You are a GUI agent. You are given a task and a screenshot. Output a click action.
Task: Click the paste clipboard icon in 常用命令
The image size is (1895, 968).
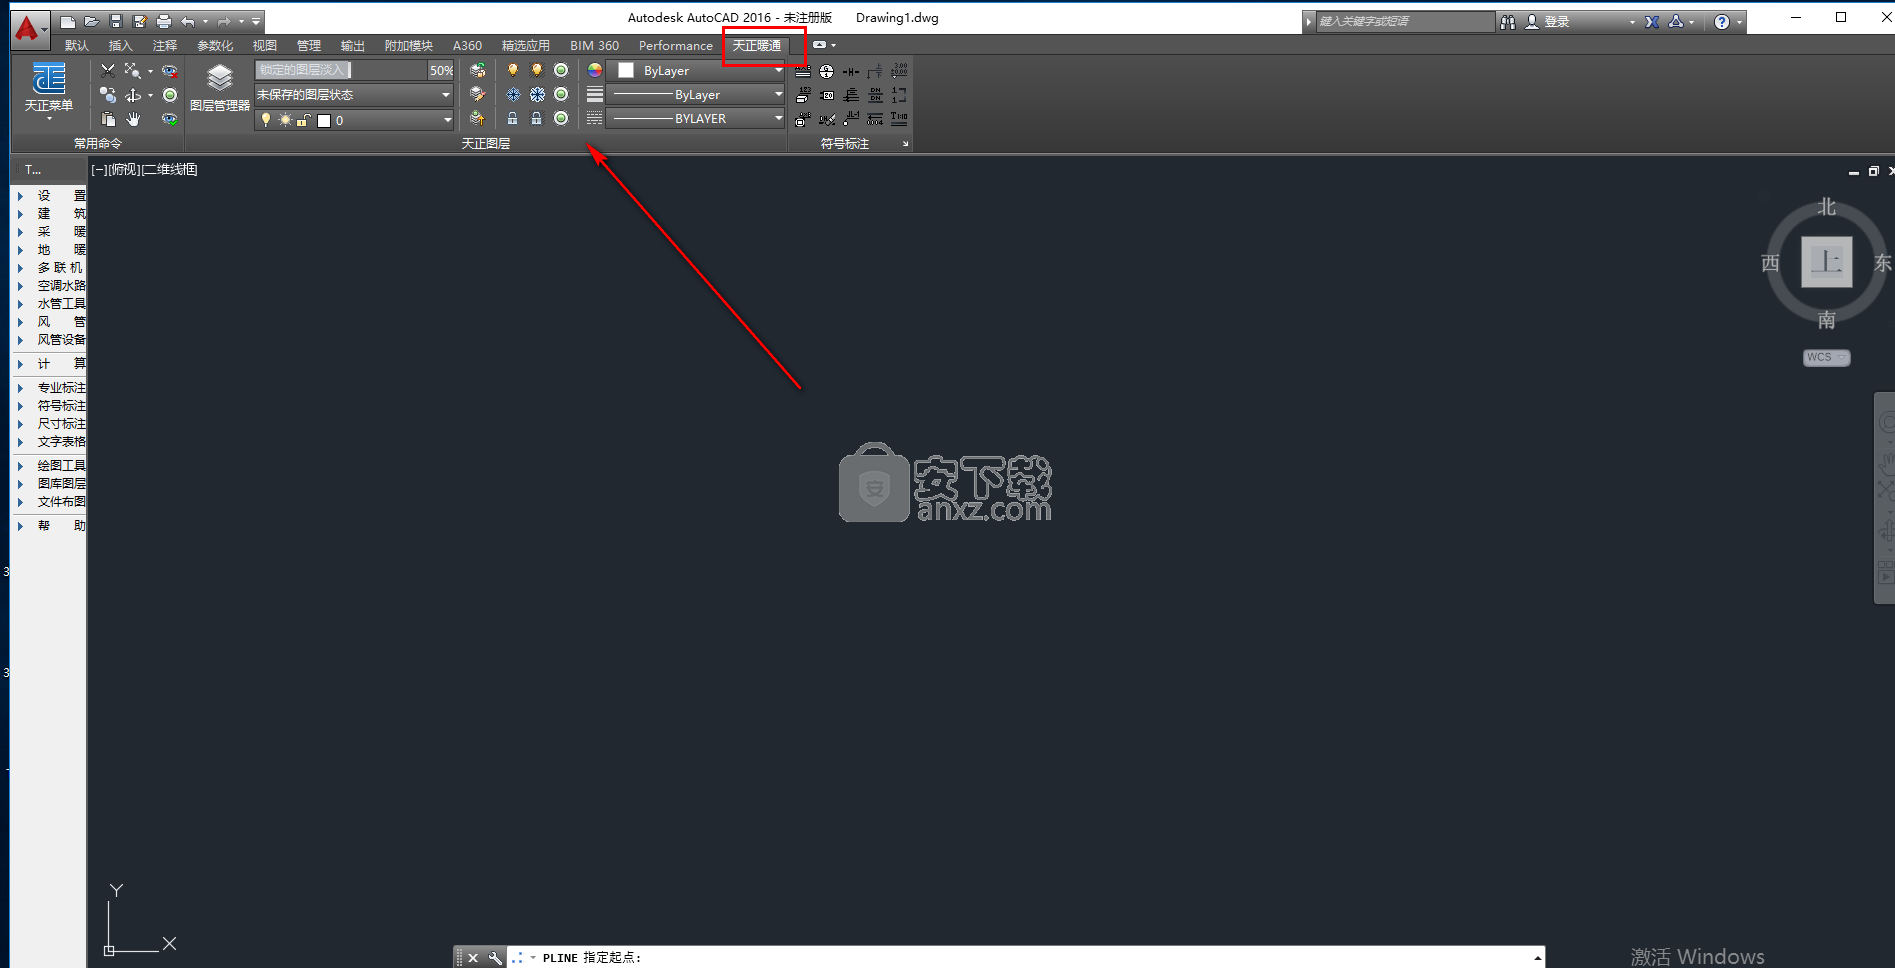(108, 119)
